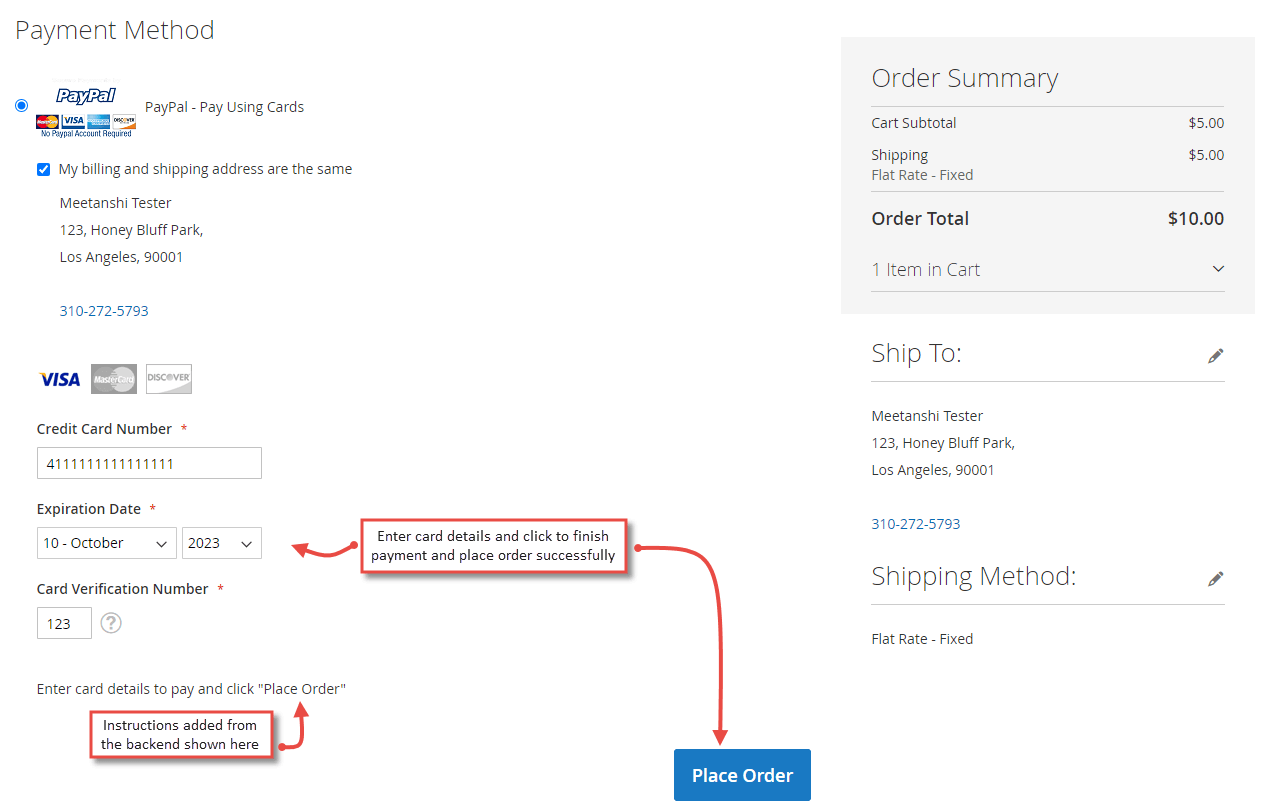The image size is (1266, 811).
Task: Select the PayPal - Pay Using Cards label
Action: coord(224,106)
